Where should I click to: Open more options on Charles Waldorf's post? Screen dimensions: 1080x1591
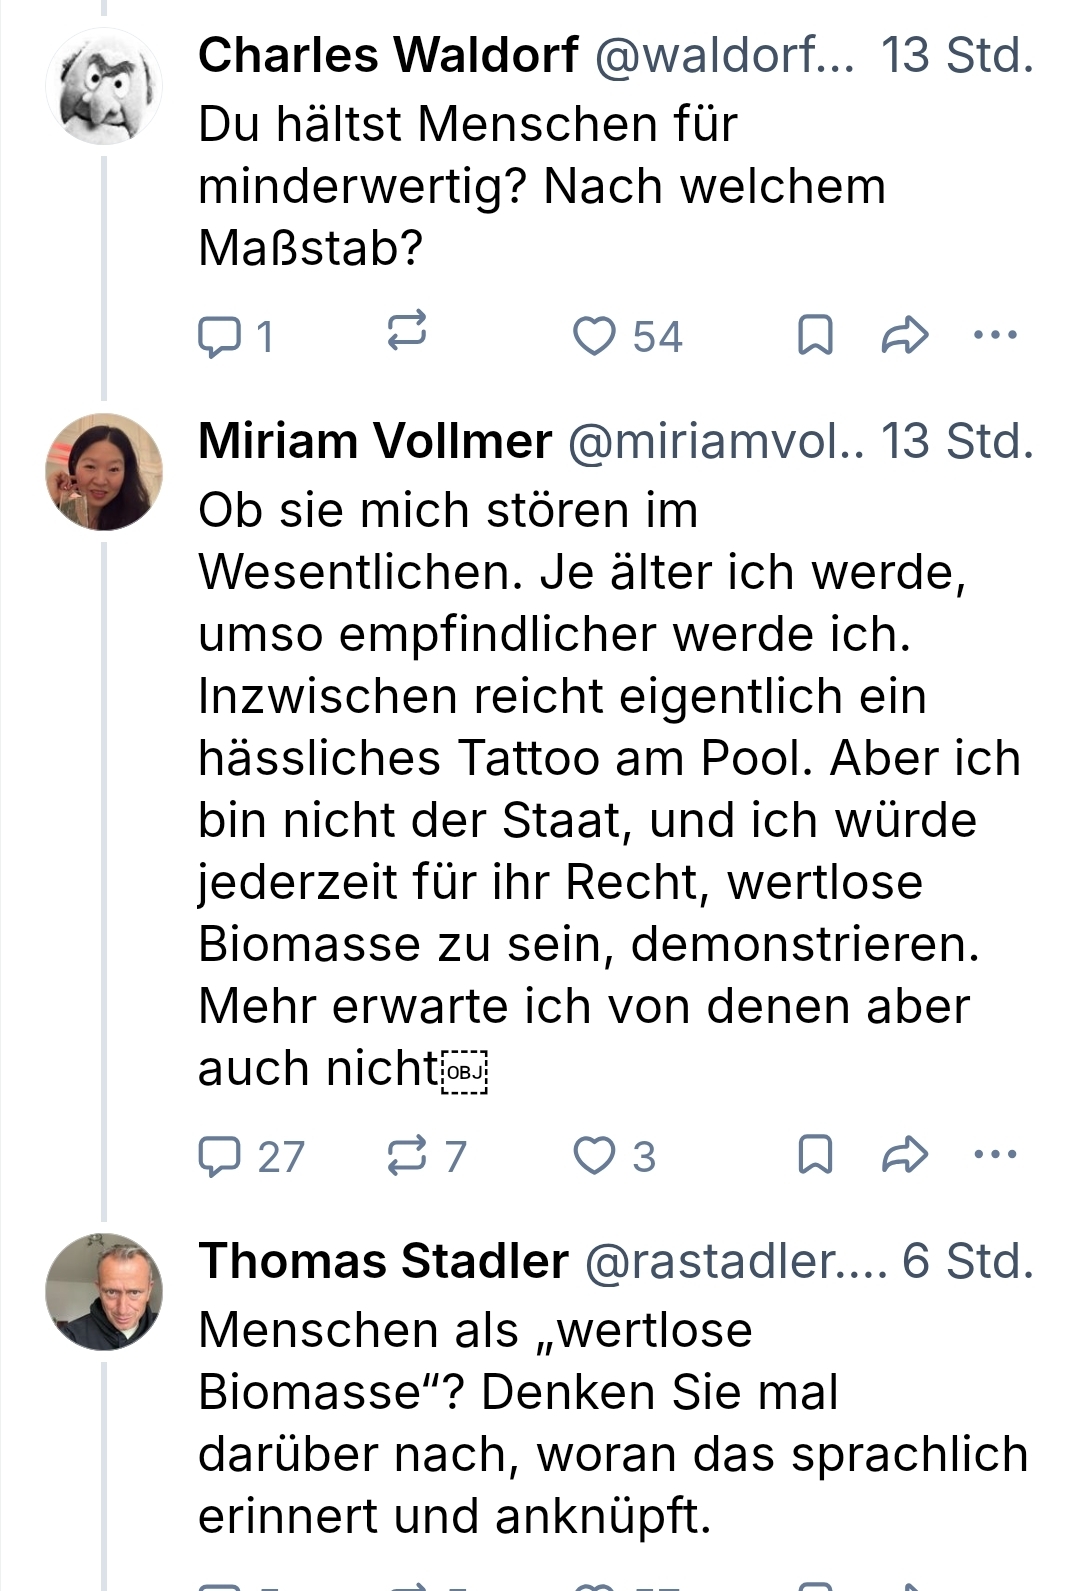pyautogui.click(x=995, y=335)
